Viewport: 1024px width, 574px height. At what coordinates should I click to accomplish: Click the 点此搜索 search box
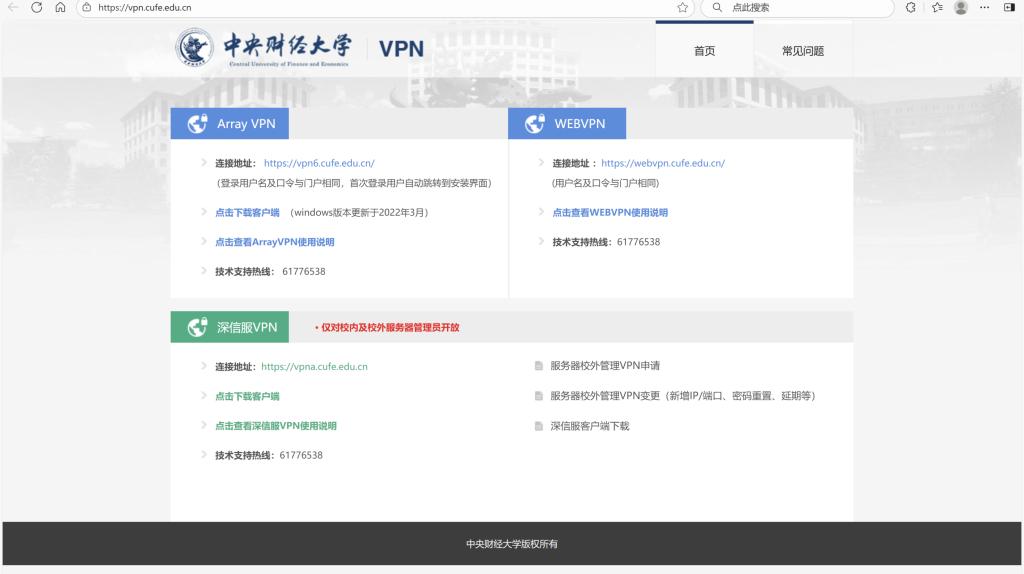point(800,7)
